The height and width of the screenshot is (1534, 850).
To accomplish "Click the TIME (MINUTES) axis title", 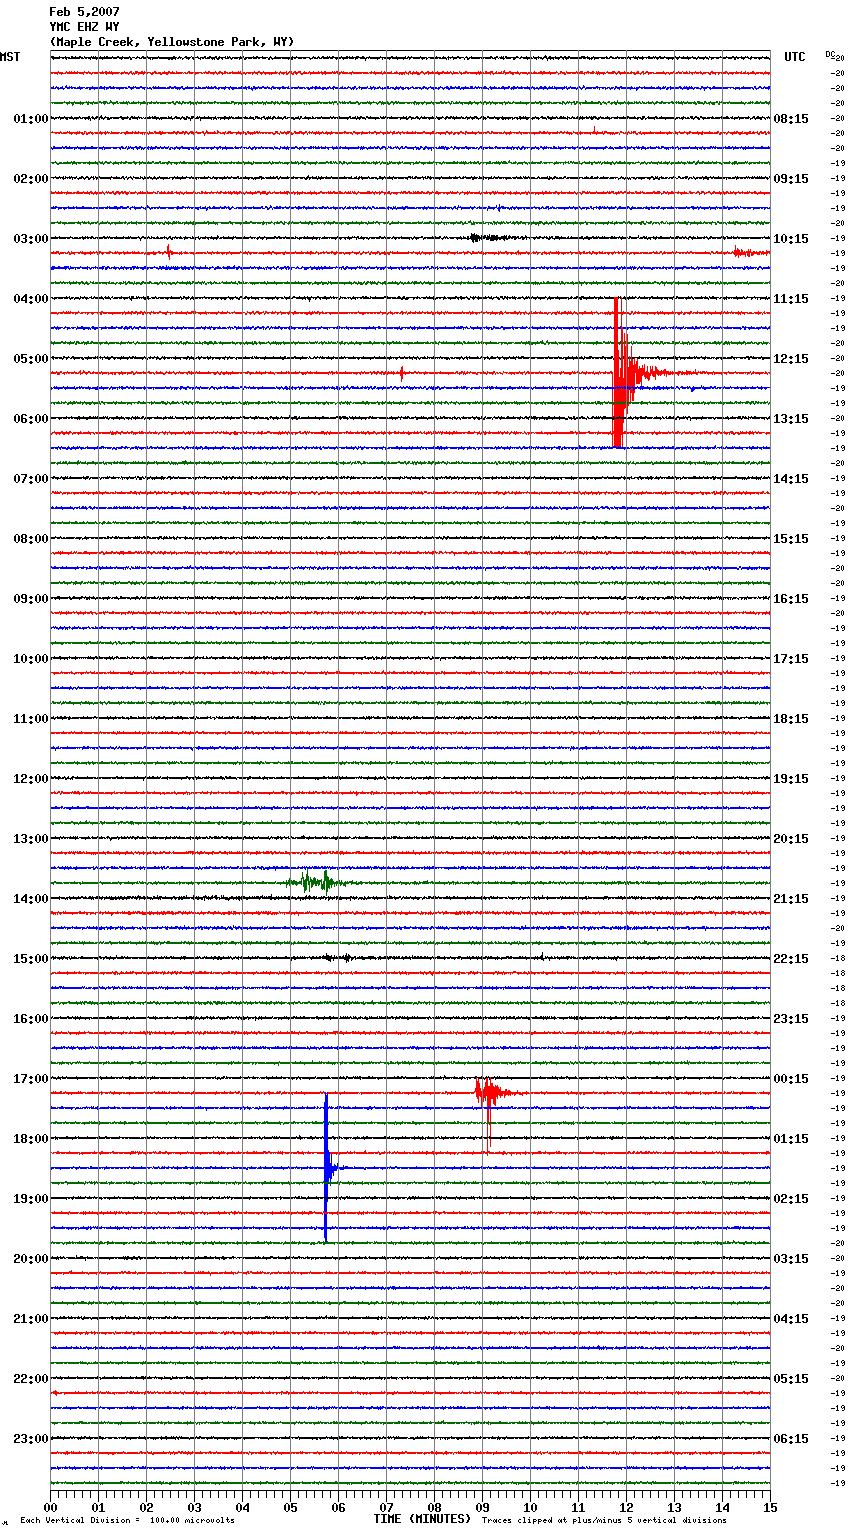I will 422,1519.
